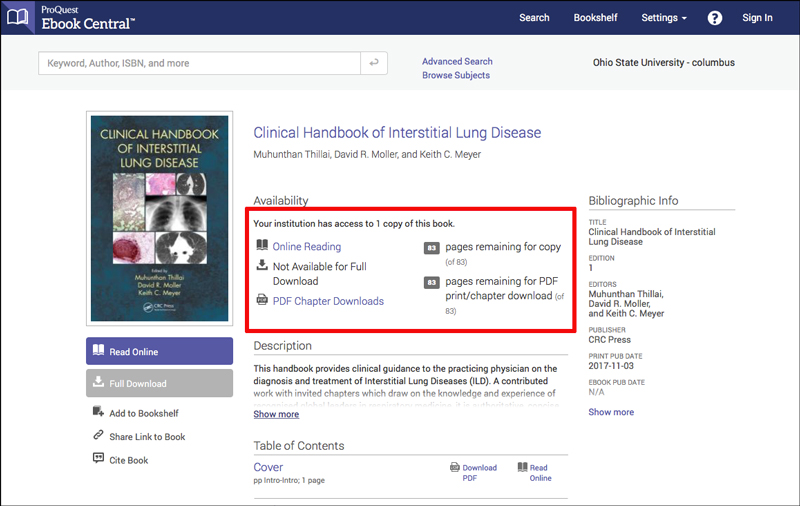Open the Online Reading link under Availability

click(307, 246)
